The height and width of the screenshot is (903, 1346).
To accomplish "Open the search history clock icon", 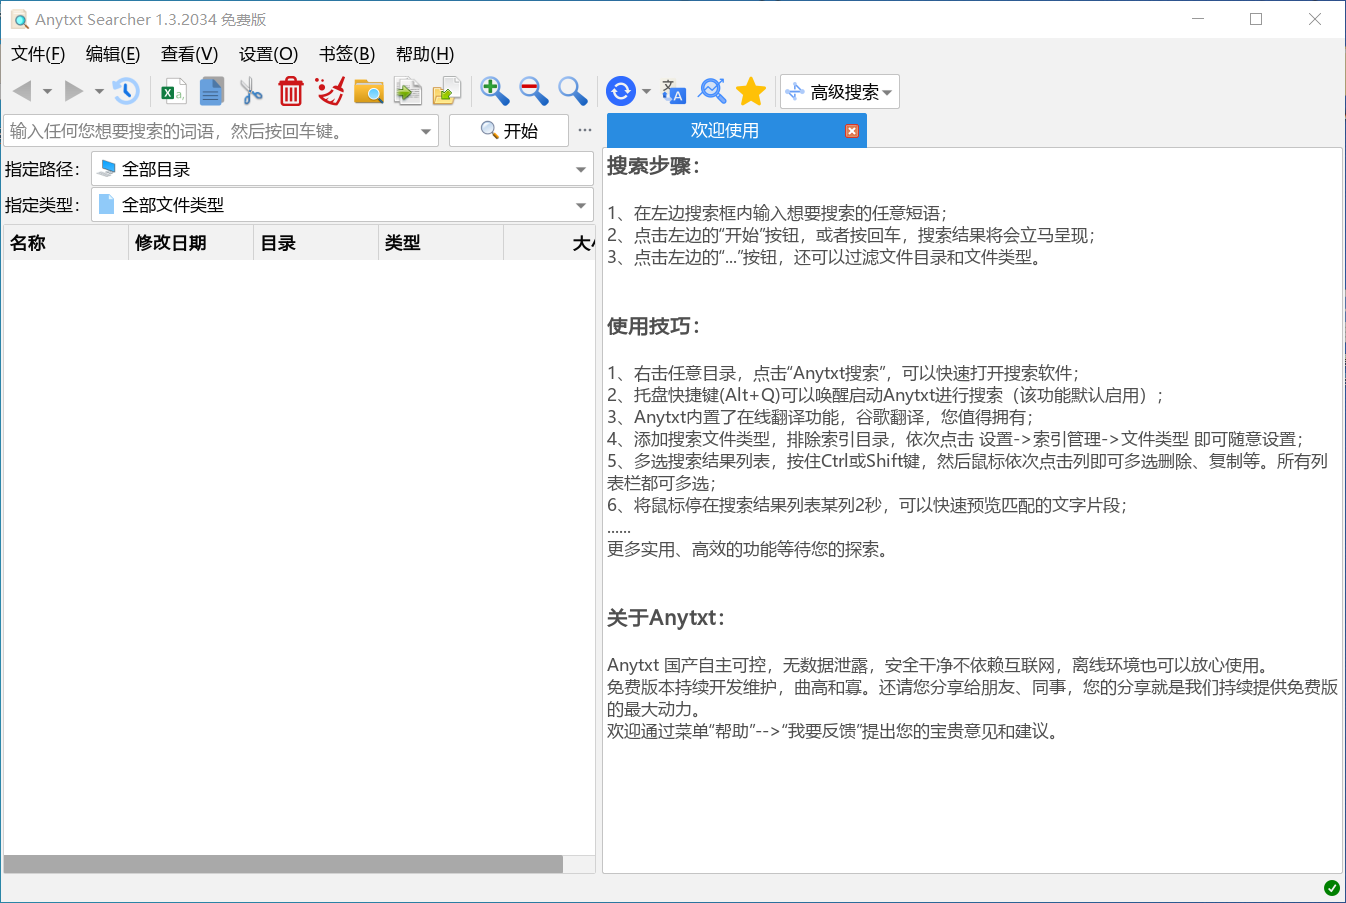I will (126, 91).
